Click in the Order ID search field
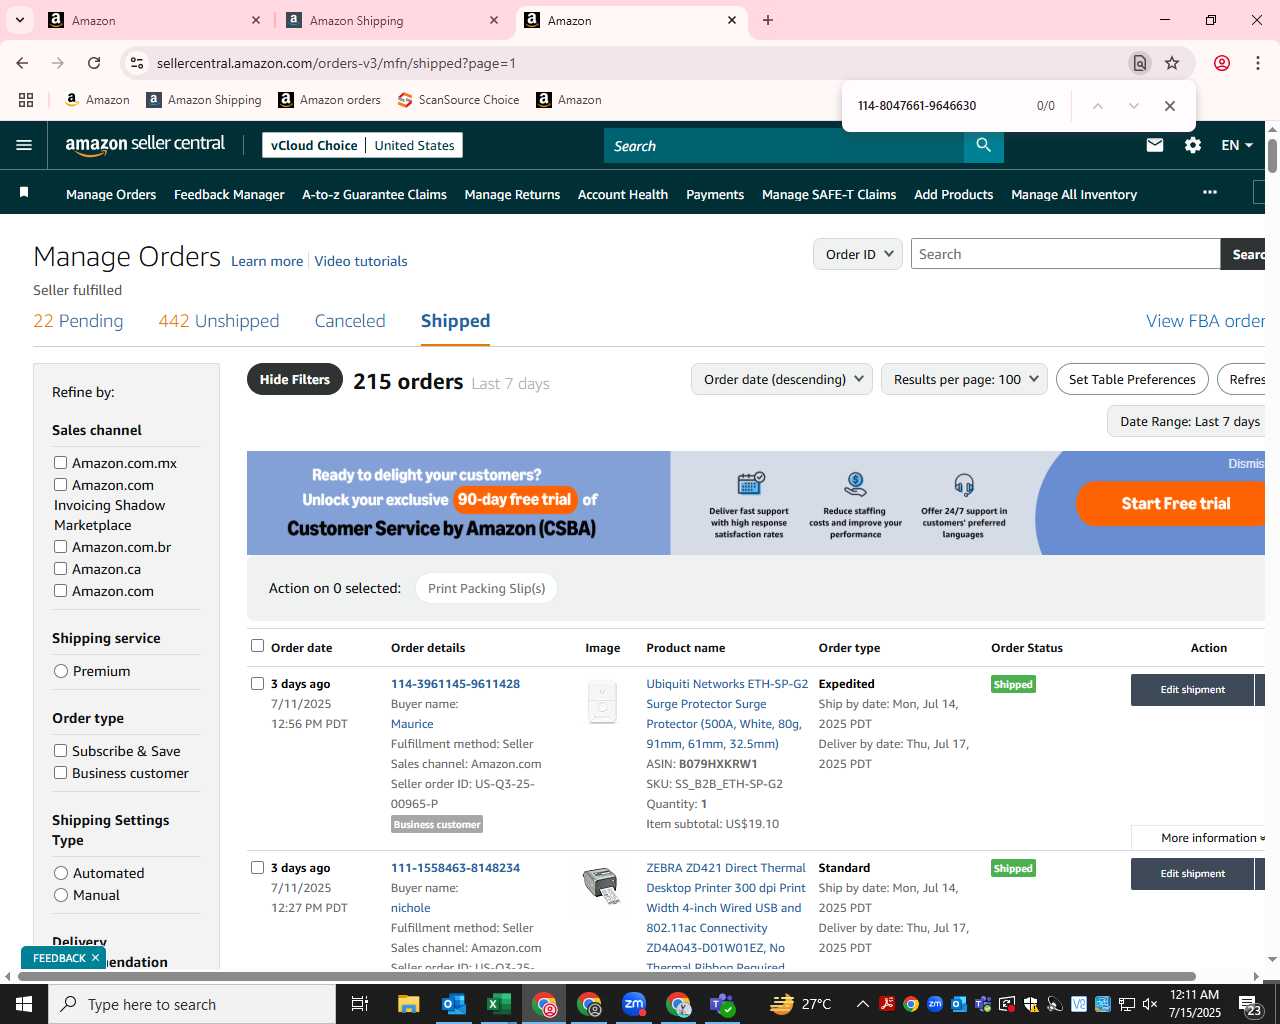This screenshot has width=1280, height=1024. coord(1065,254)
